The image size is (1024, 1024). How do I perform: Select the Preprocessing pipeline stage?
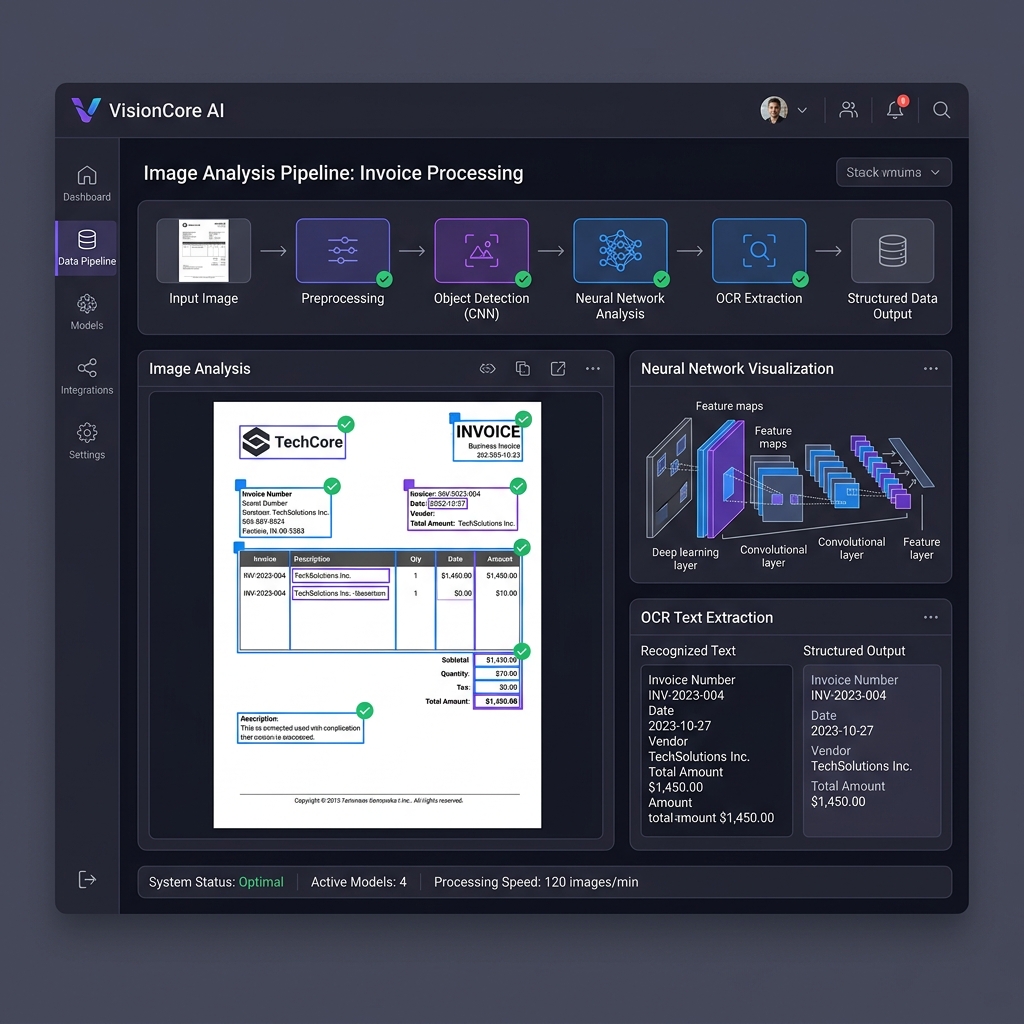343,251
